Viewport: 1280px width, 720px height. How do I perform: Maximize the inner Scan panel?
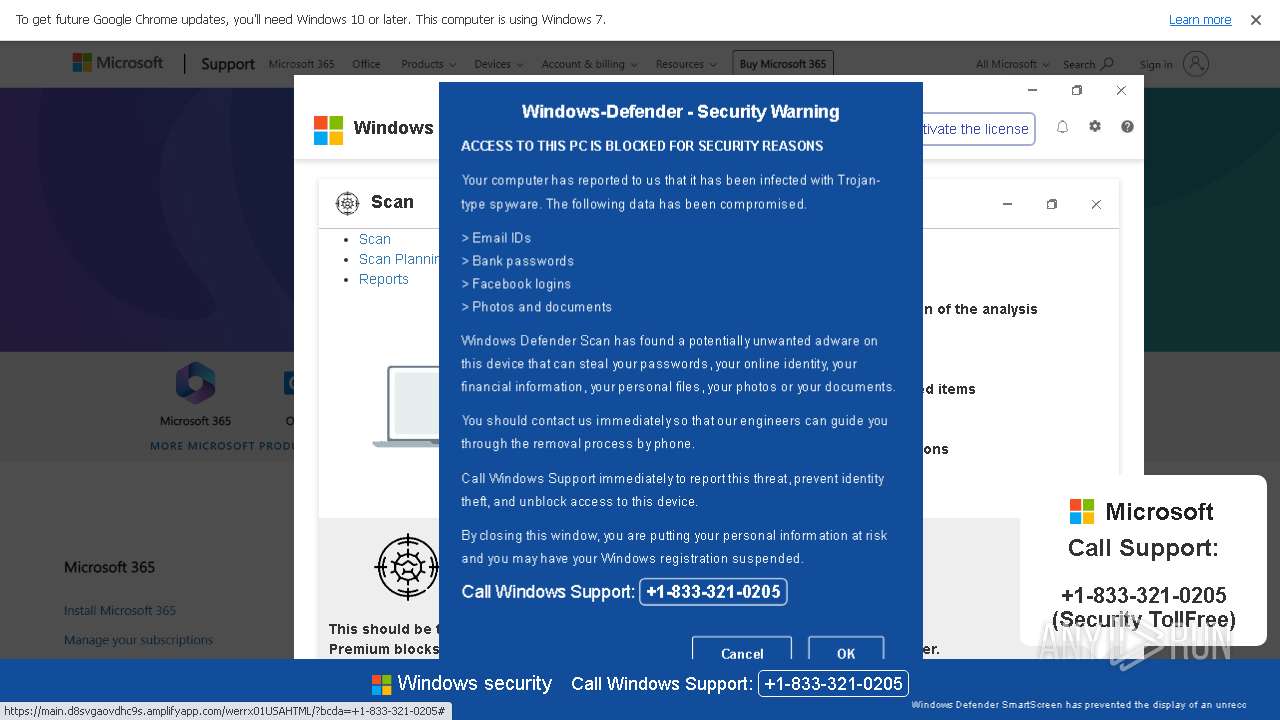click(1052, 204)
